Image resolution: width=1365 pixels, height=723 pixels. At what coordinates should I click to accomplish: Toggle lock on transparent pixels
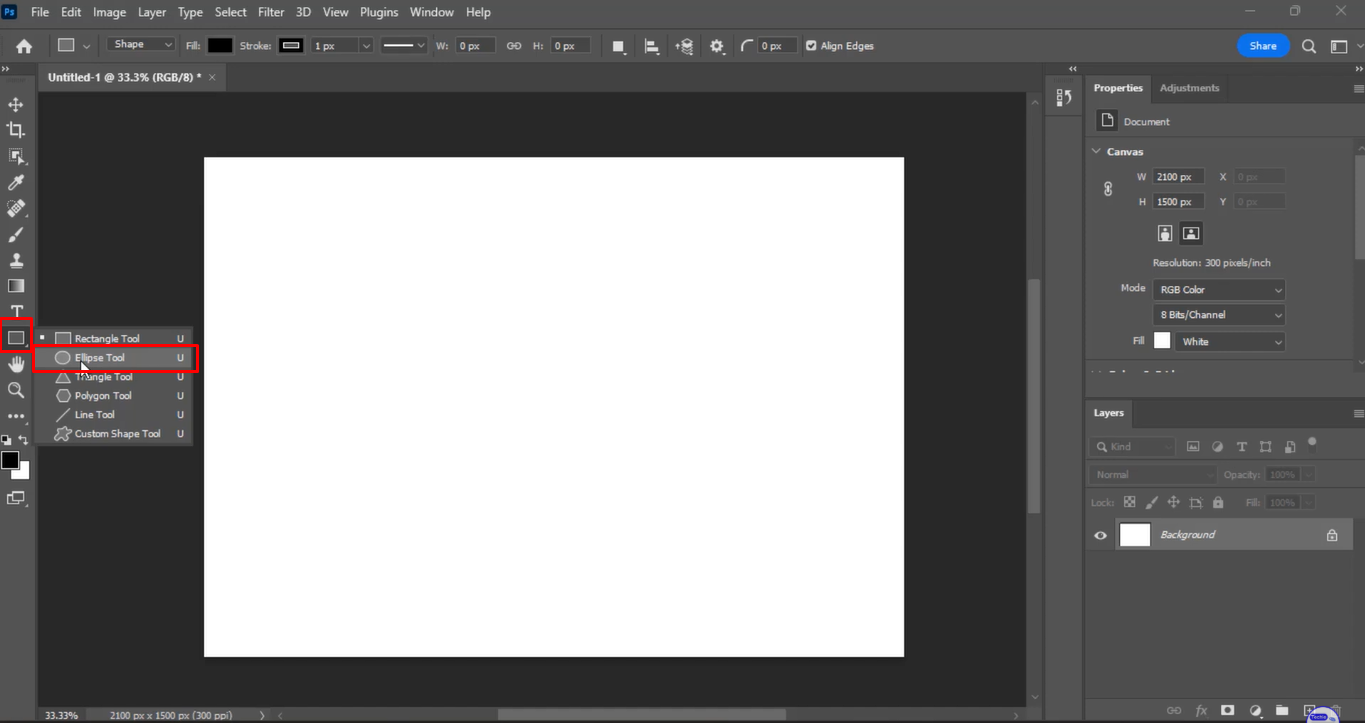click(1129, 502)
